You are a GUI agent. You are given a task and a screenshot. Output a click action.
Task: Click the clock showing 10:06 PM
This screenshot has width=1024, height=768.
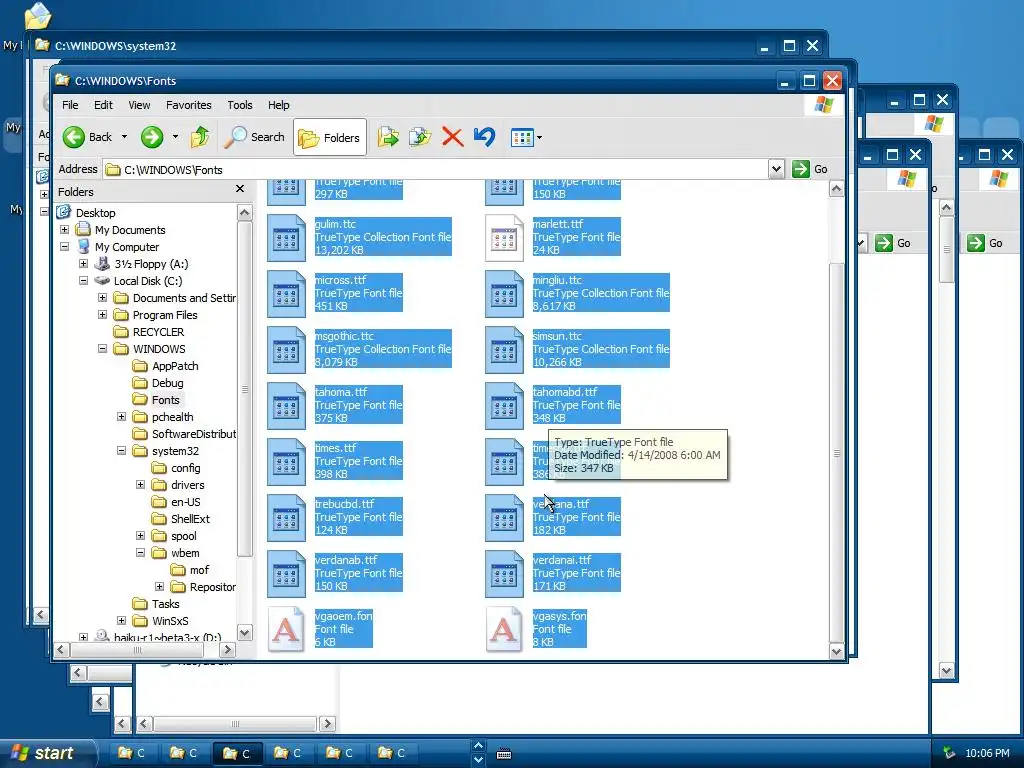click(987, 754)
